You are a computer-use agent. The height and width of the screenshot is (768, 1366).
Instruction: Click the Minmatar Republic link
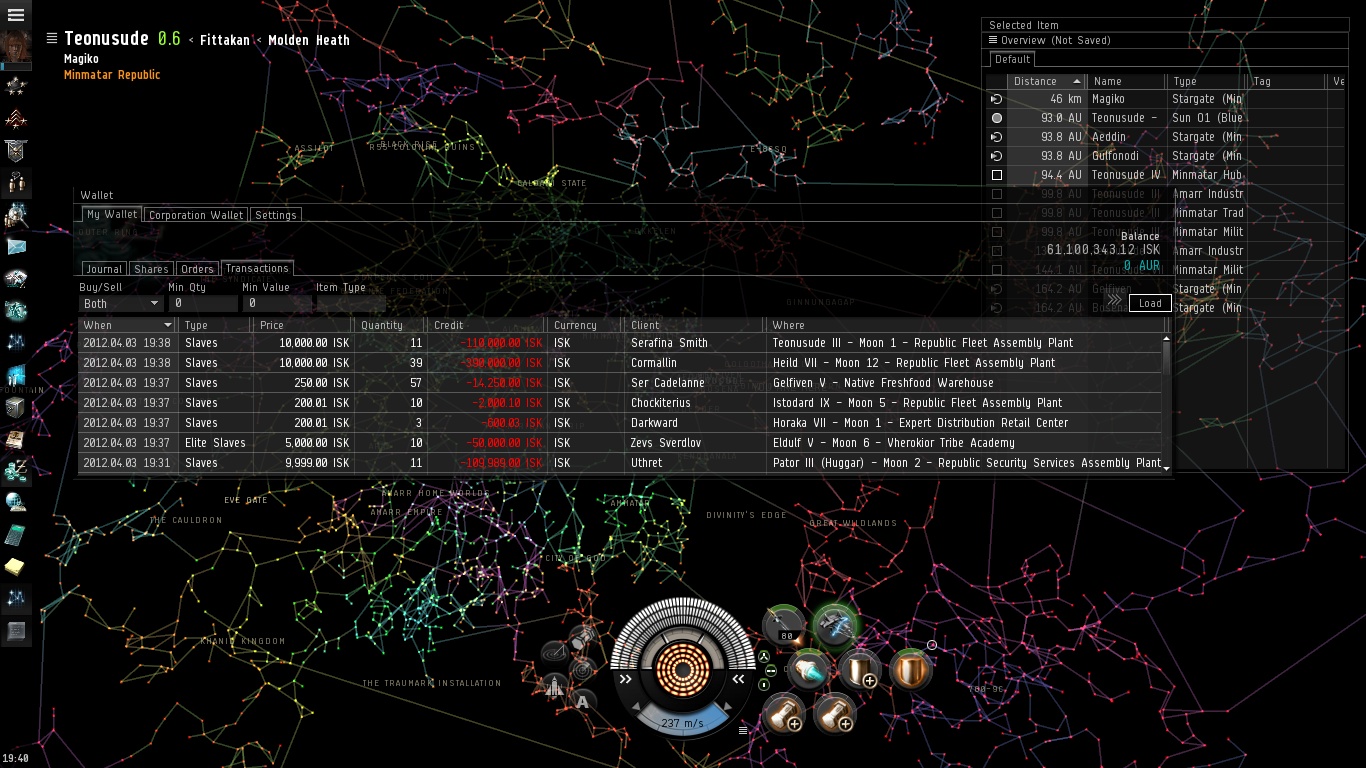[x=112, y=75]
